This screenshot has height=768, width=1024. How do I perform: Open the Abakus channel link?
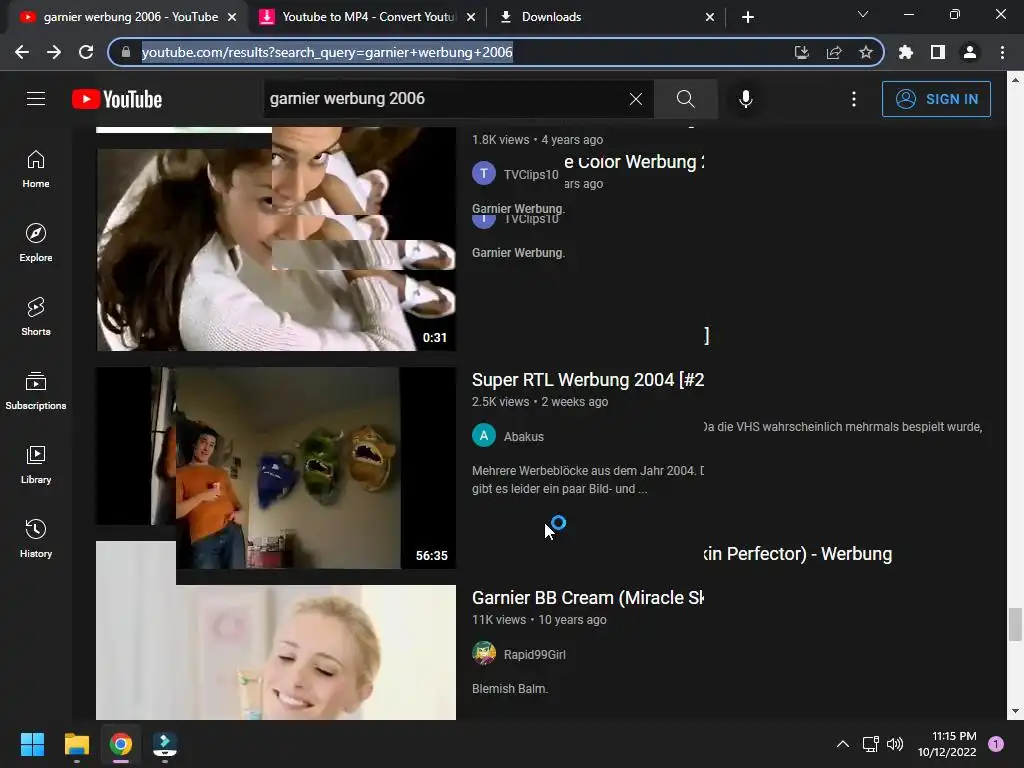523,436
